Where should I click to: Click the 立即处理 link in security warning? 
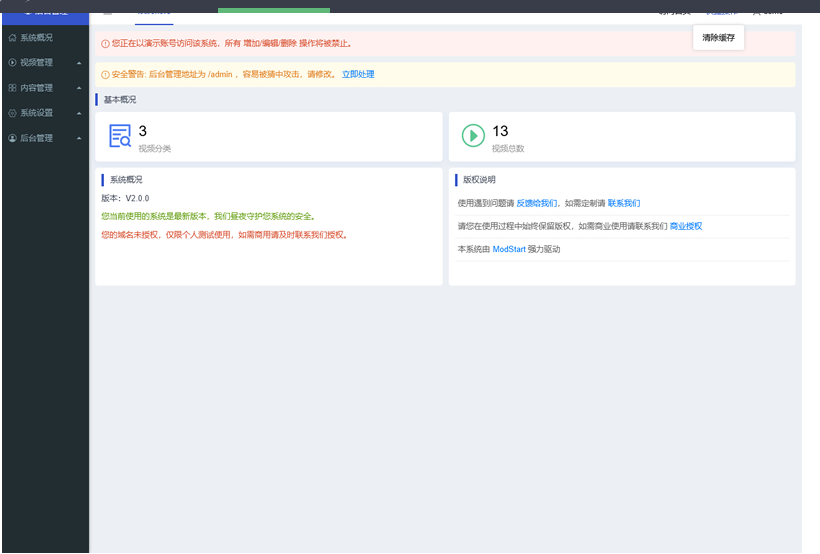(x=358, y=74)
